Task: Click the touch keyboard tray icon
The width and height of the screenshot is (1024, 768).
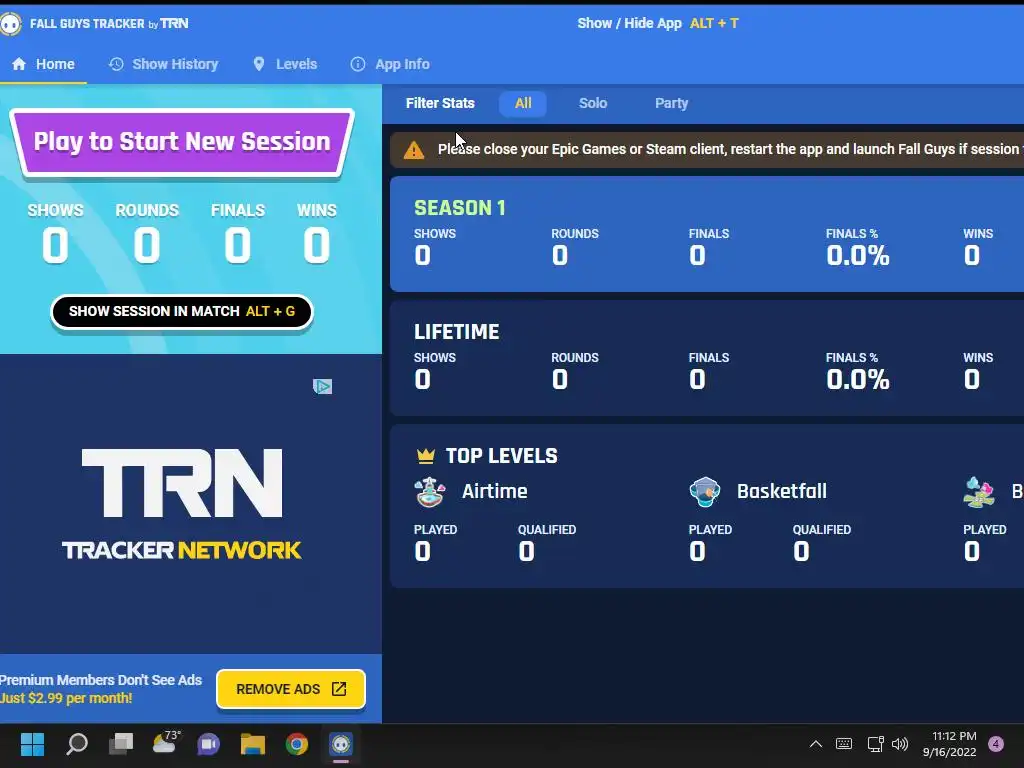Action: click(844, 744)
